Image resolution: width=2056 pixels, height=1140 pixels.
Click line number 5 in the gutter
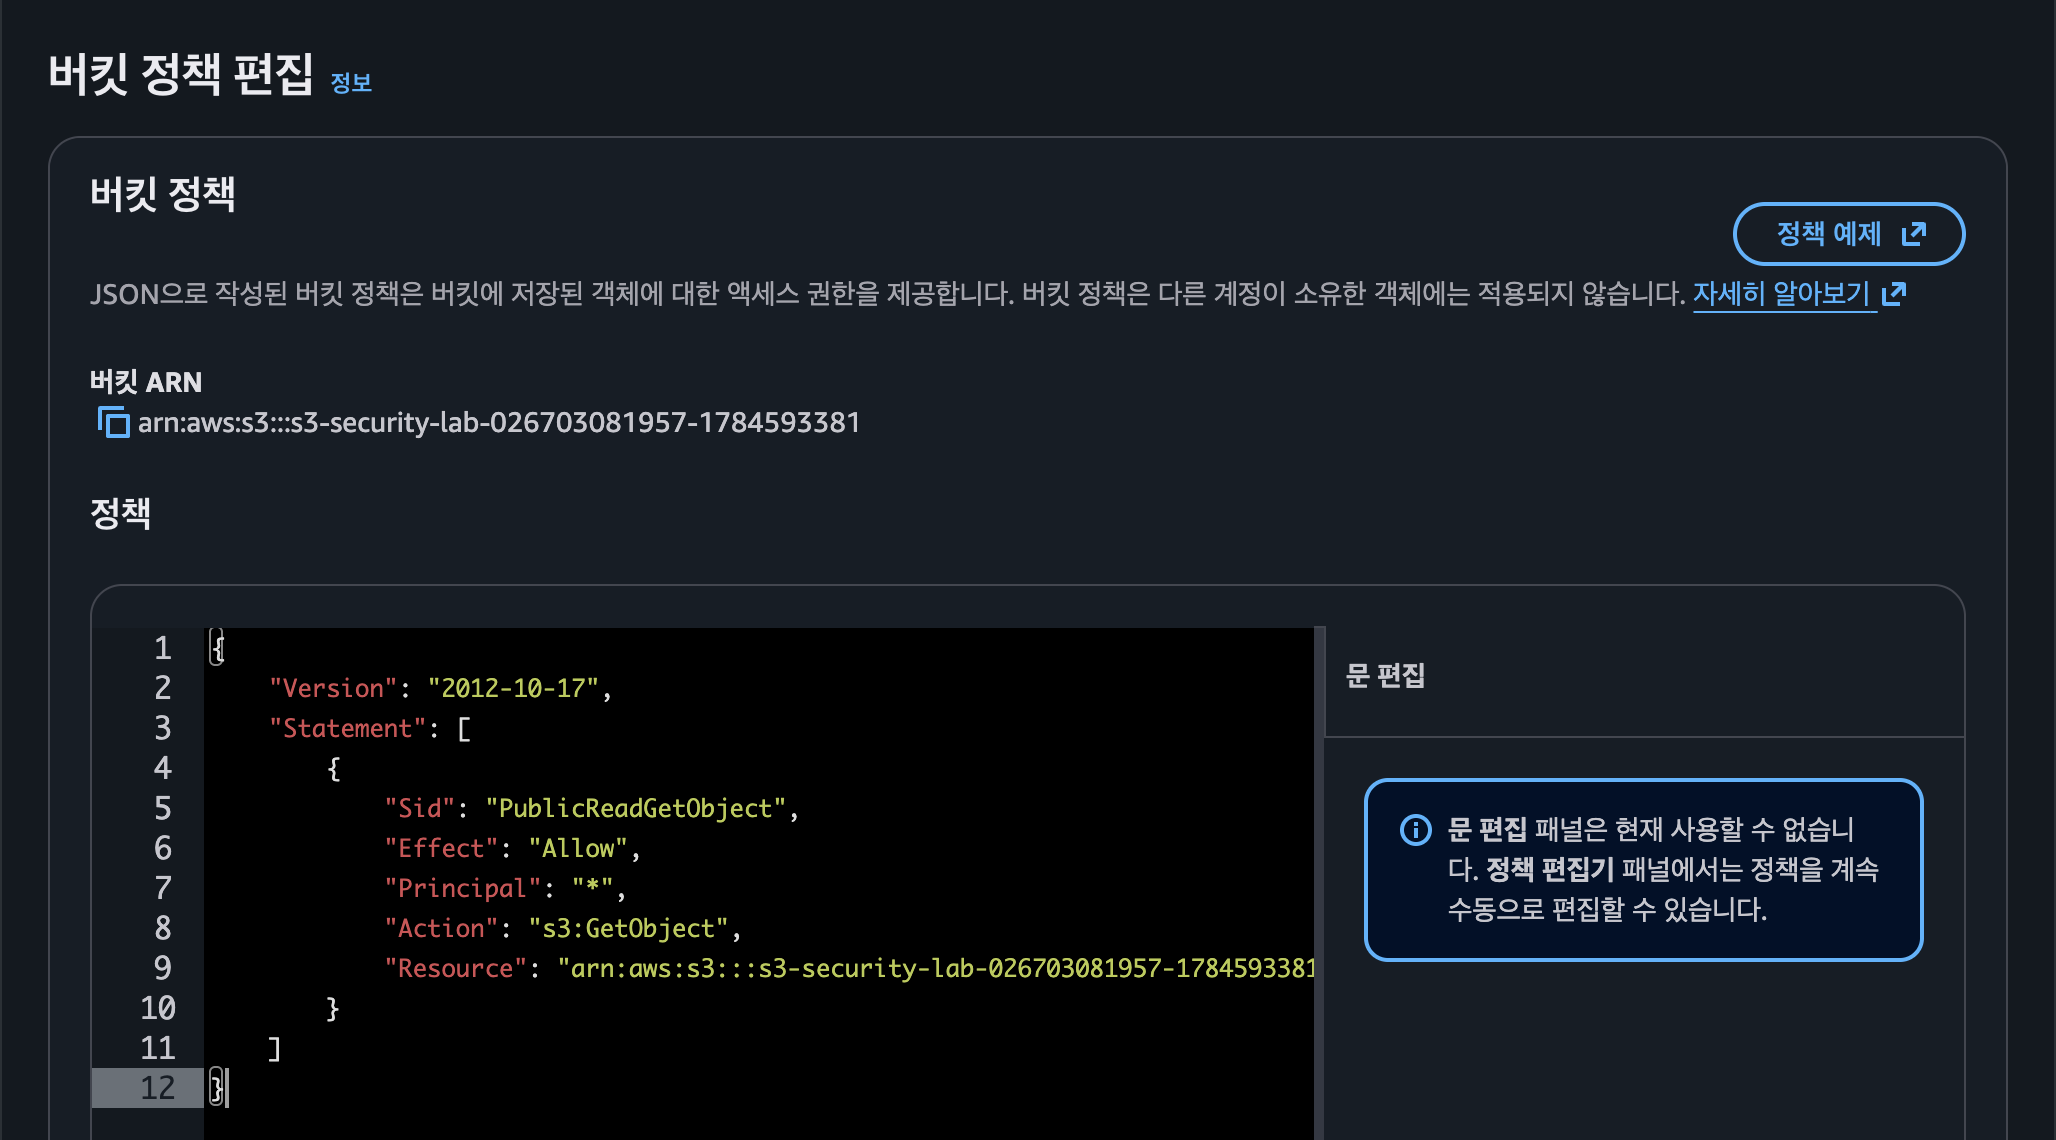pyautogui.click(x=162, y=808)
